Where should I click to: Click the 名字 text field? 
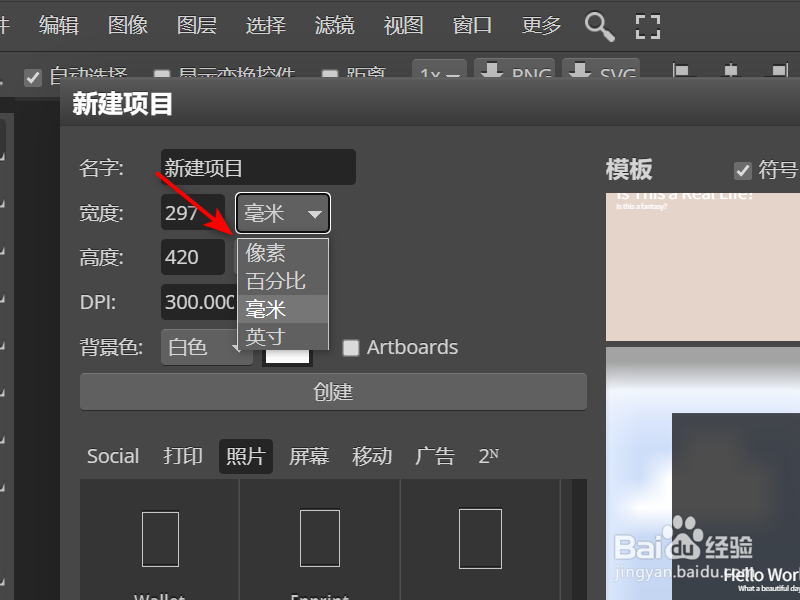point(258,167)
